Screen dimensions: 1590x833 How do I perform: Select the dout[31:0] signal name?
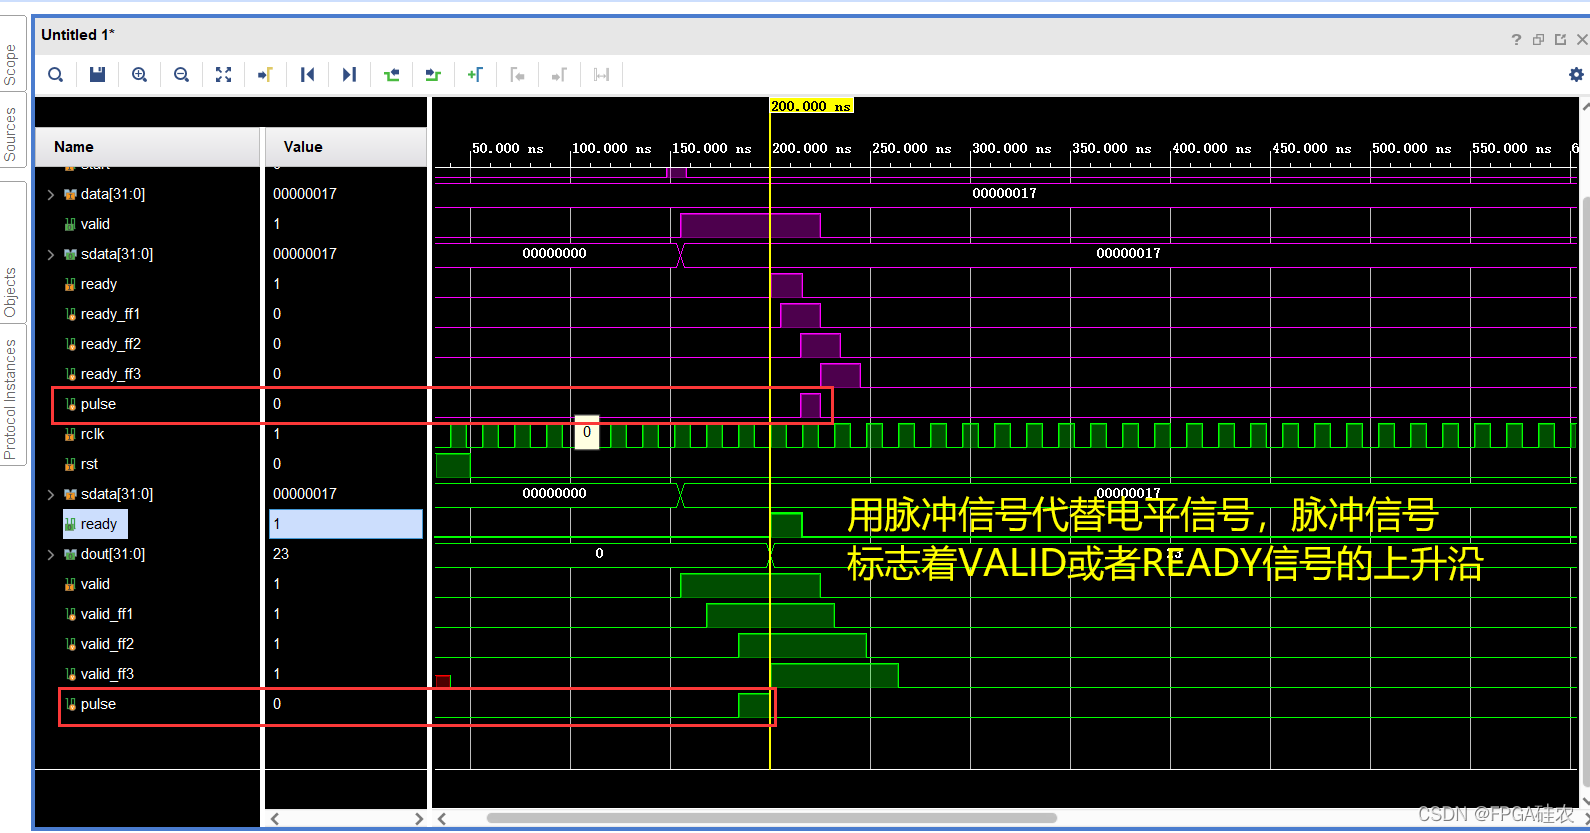tap(112, 554)
